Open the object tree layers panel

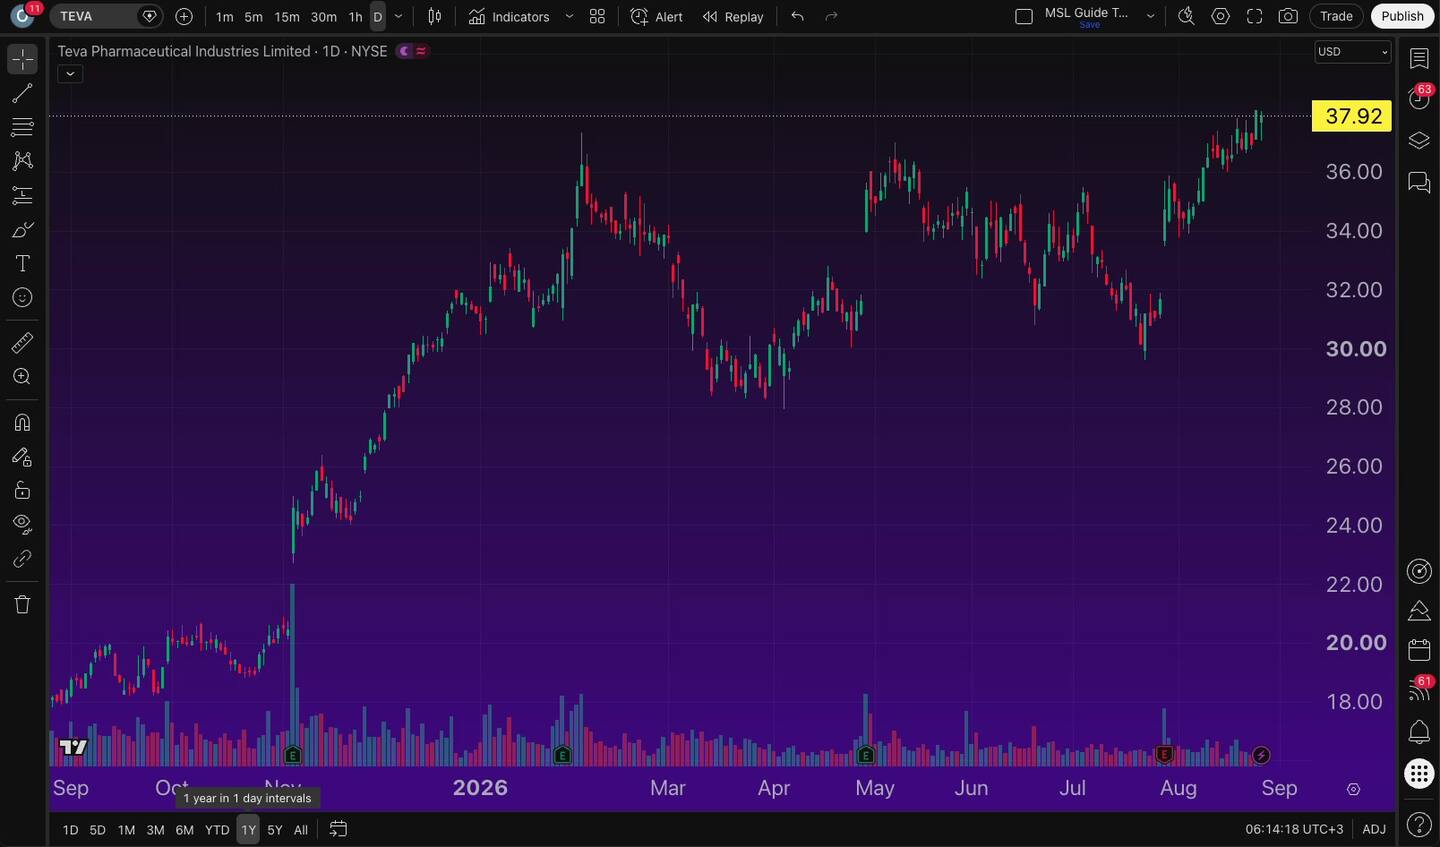(x=1419, y=140)
